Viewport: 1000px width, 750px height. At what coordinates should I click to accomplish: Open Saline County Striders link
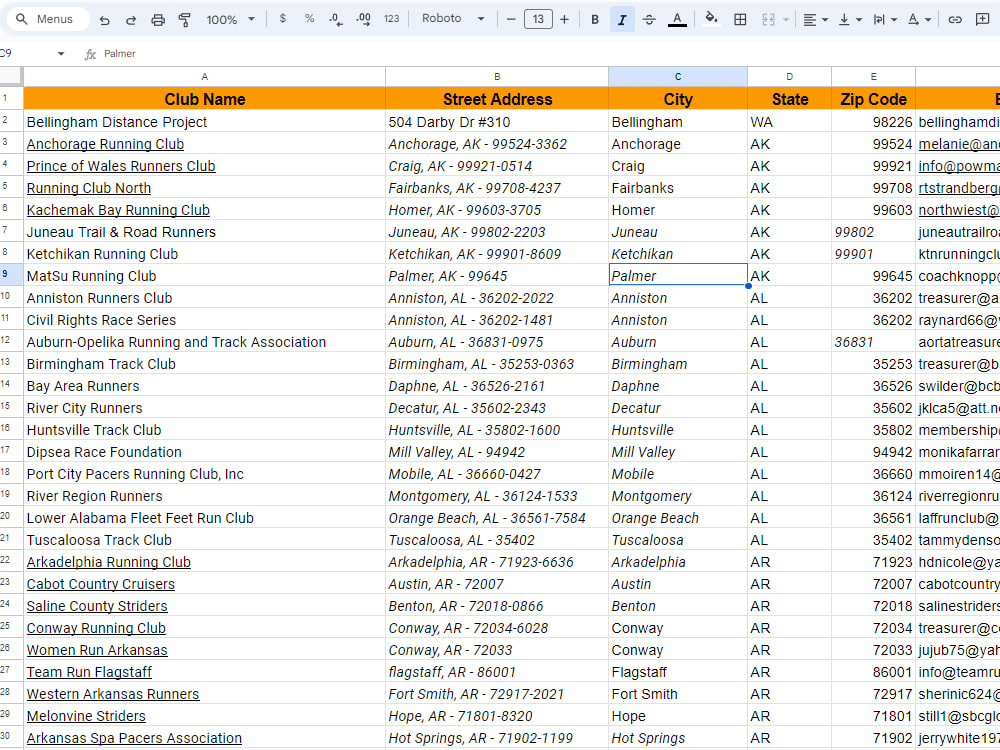pos(97,606)
